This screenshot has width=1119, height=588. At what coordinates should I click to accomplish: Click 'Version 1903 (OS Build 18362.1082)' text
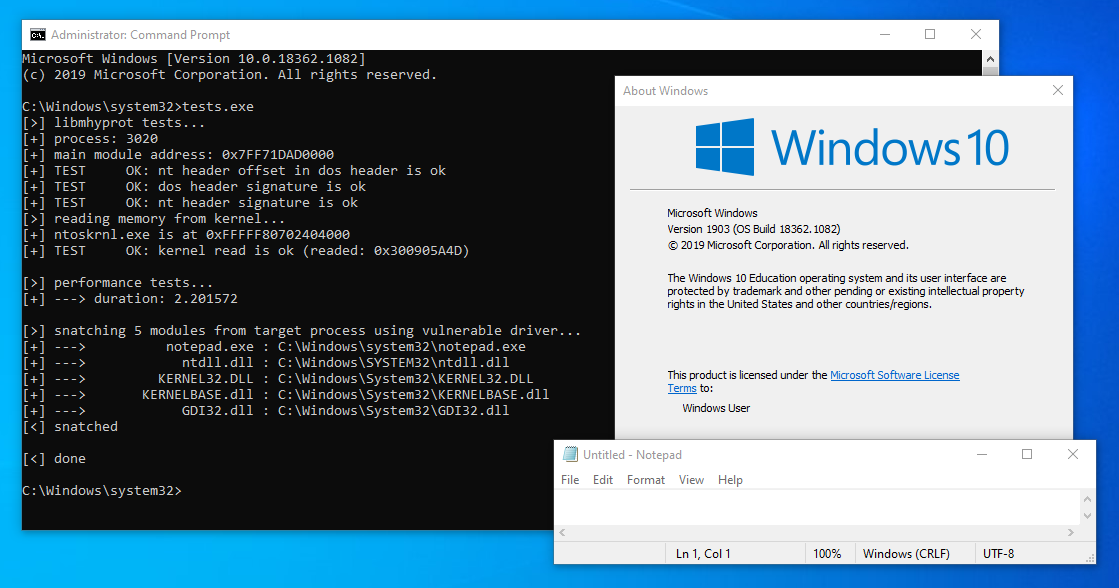[x=754, y=229]
